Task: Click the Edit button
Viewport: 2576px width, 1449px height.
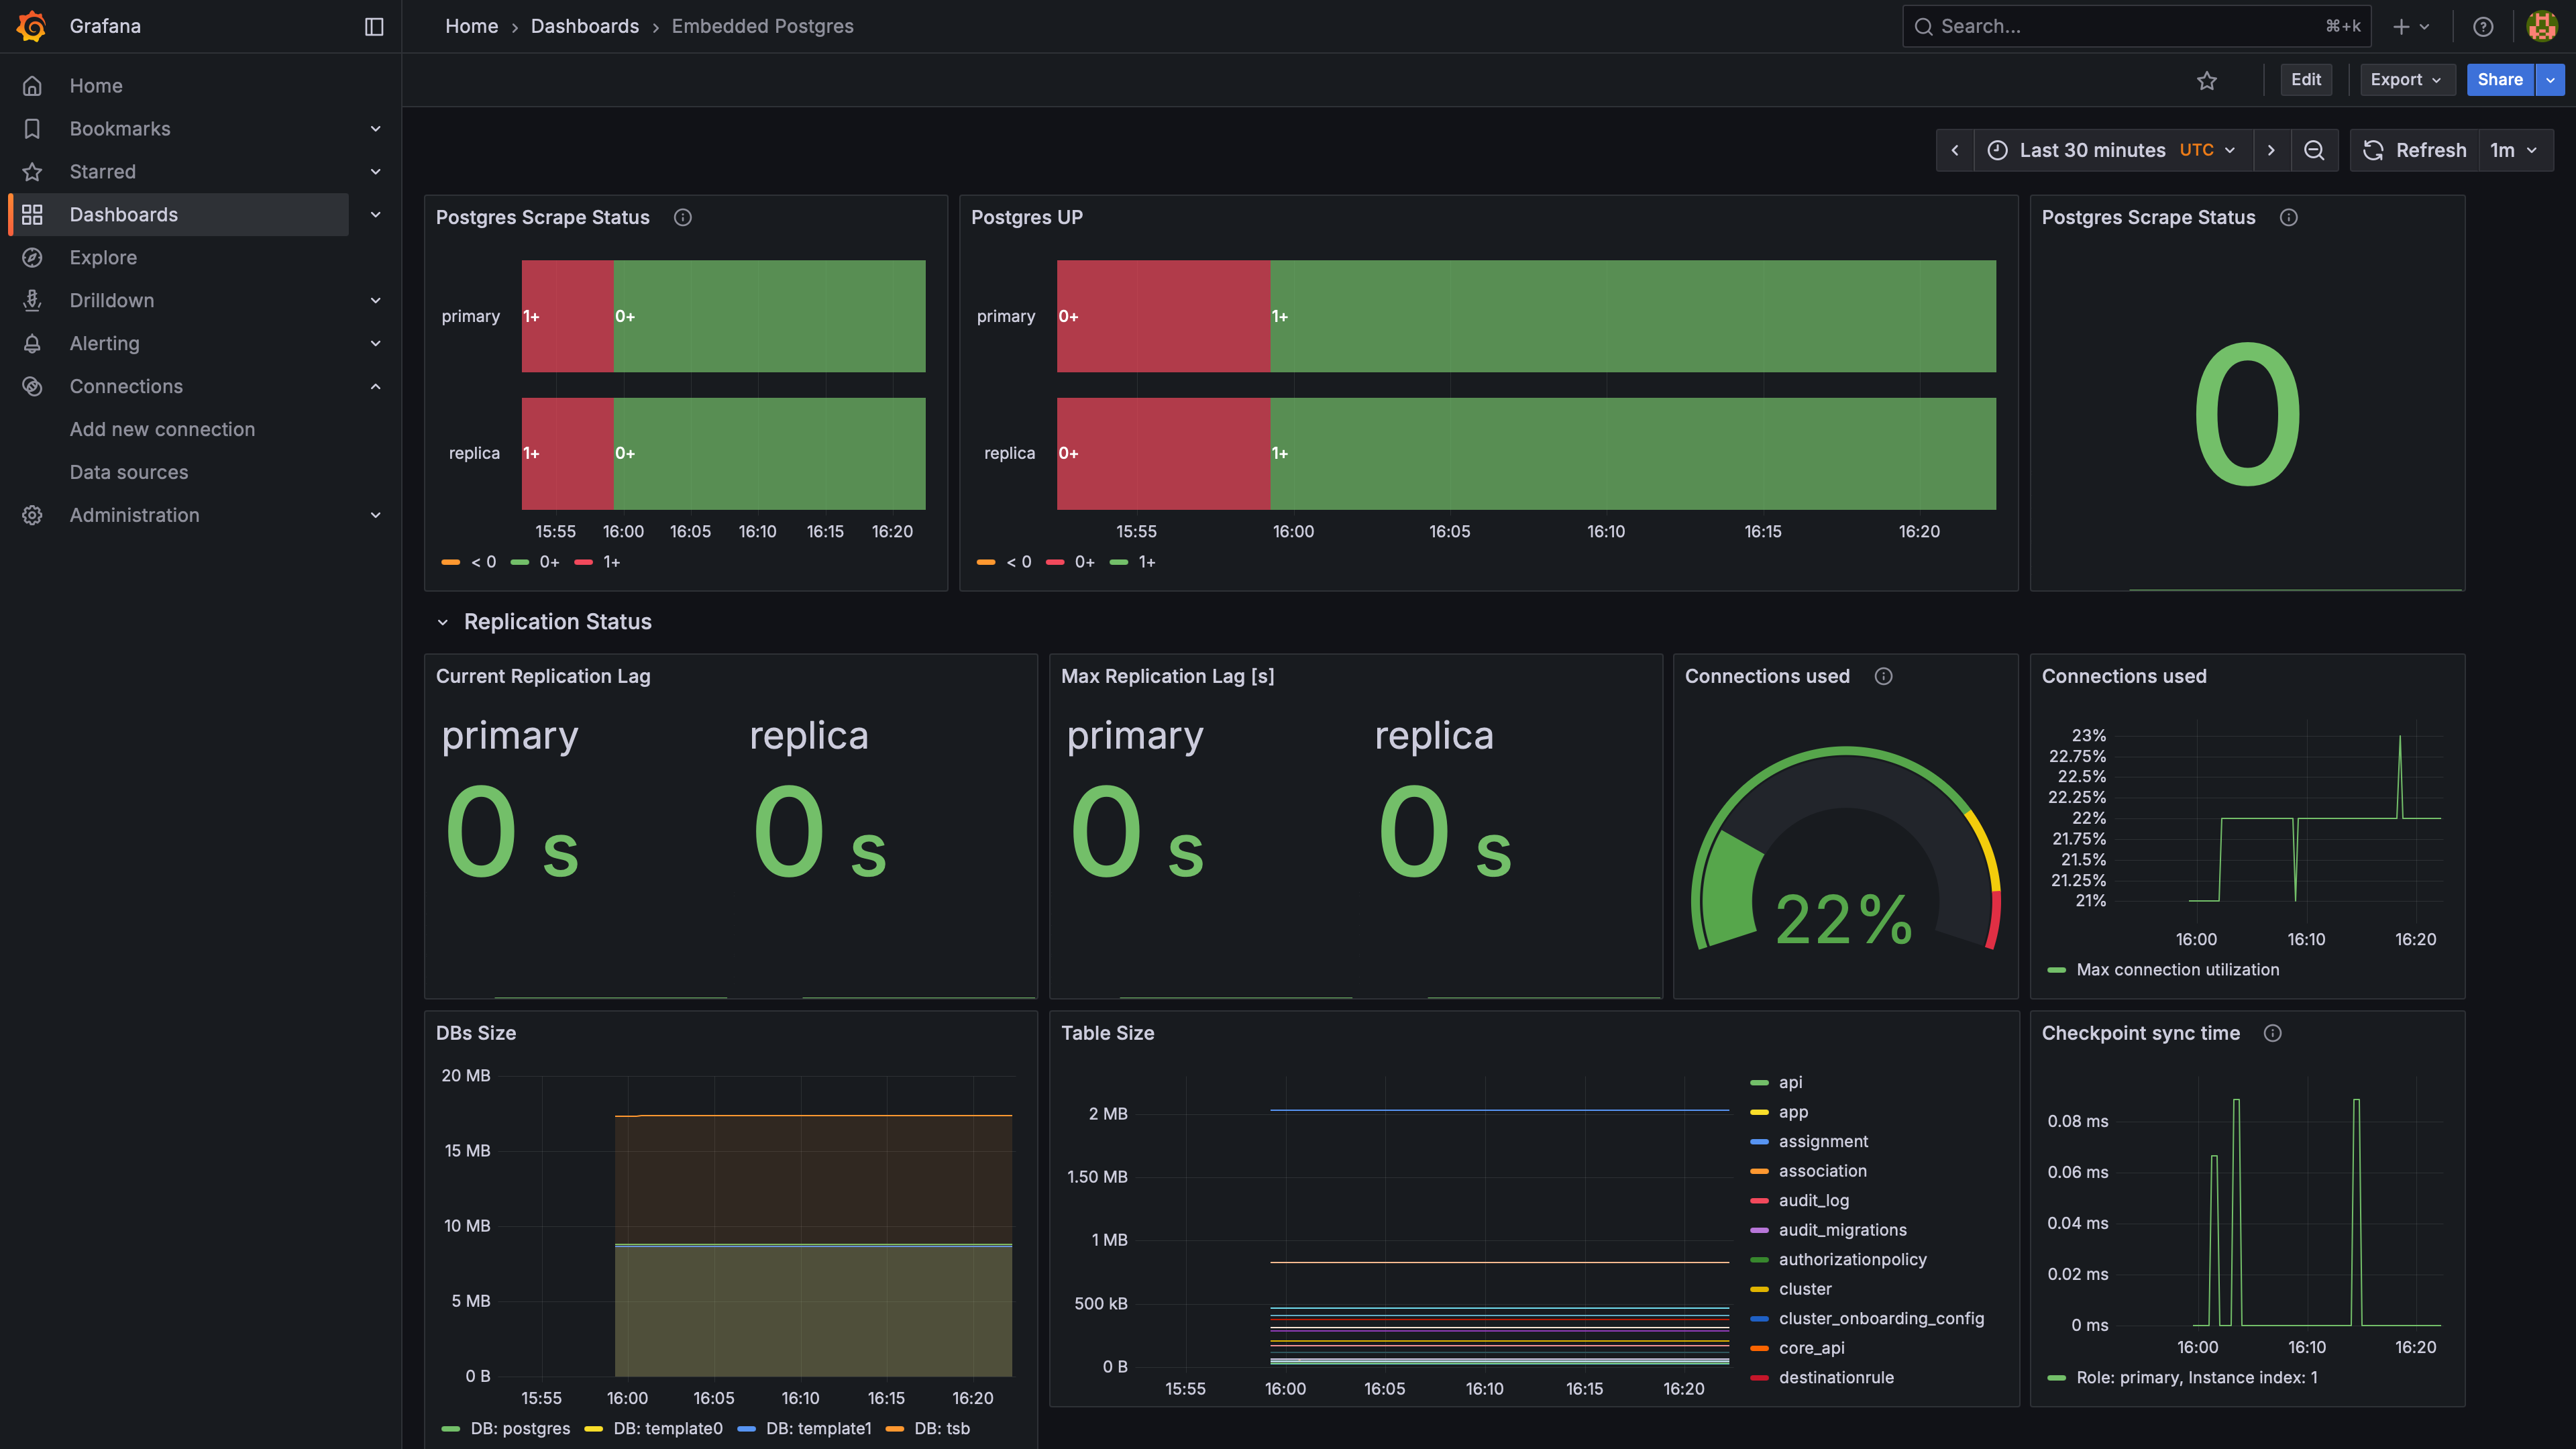Action: pyautogui.click(x=2306, y=79)
